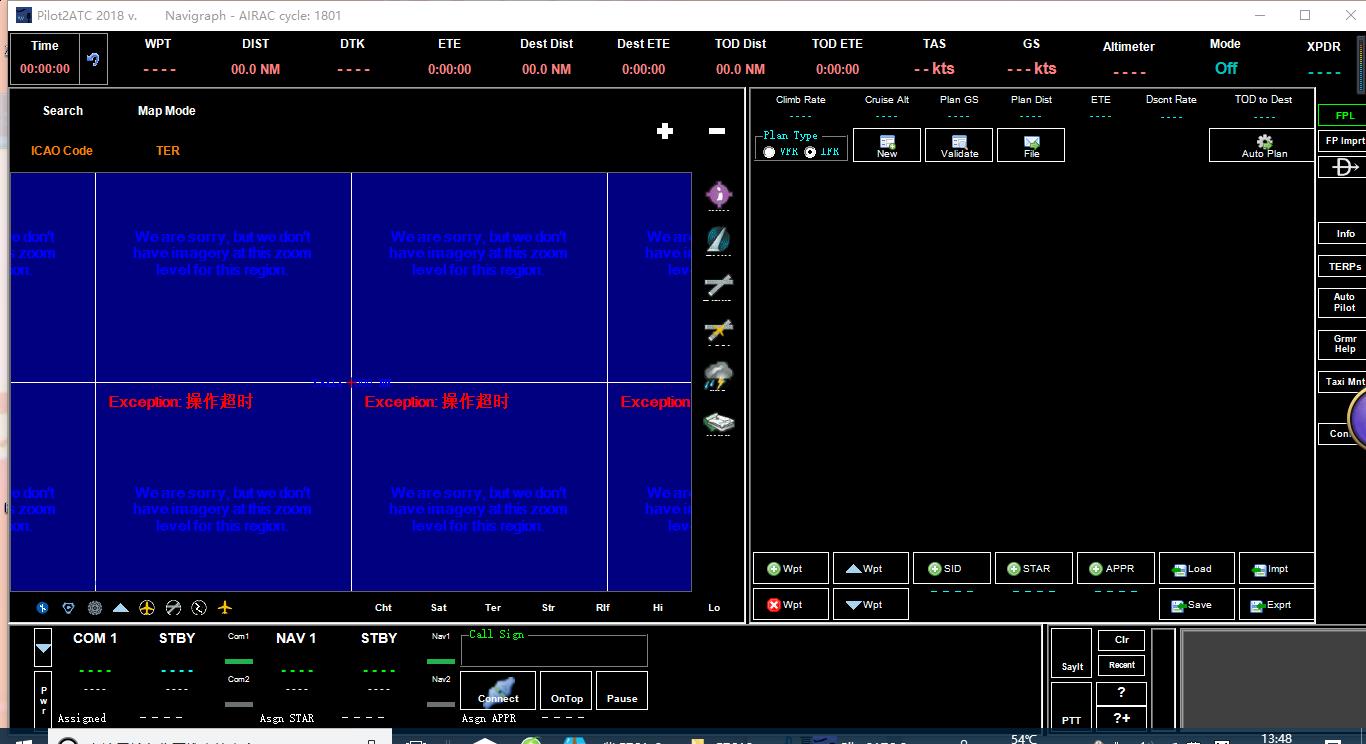1366x744 pixels.
Task: Toggle the yellow circled airplane map icon
Action: point(147,607)
